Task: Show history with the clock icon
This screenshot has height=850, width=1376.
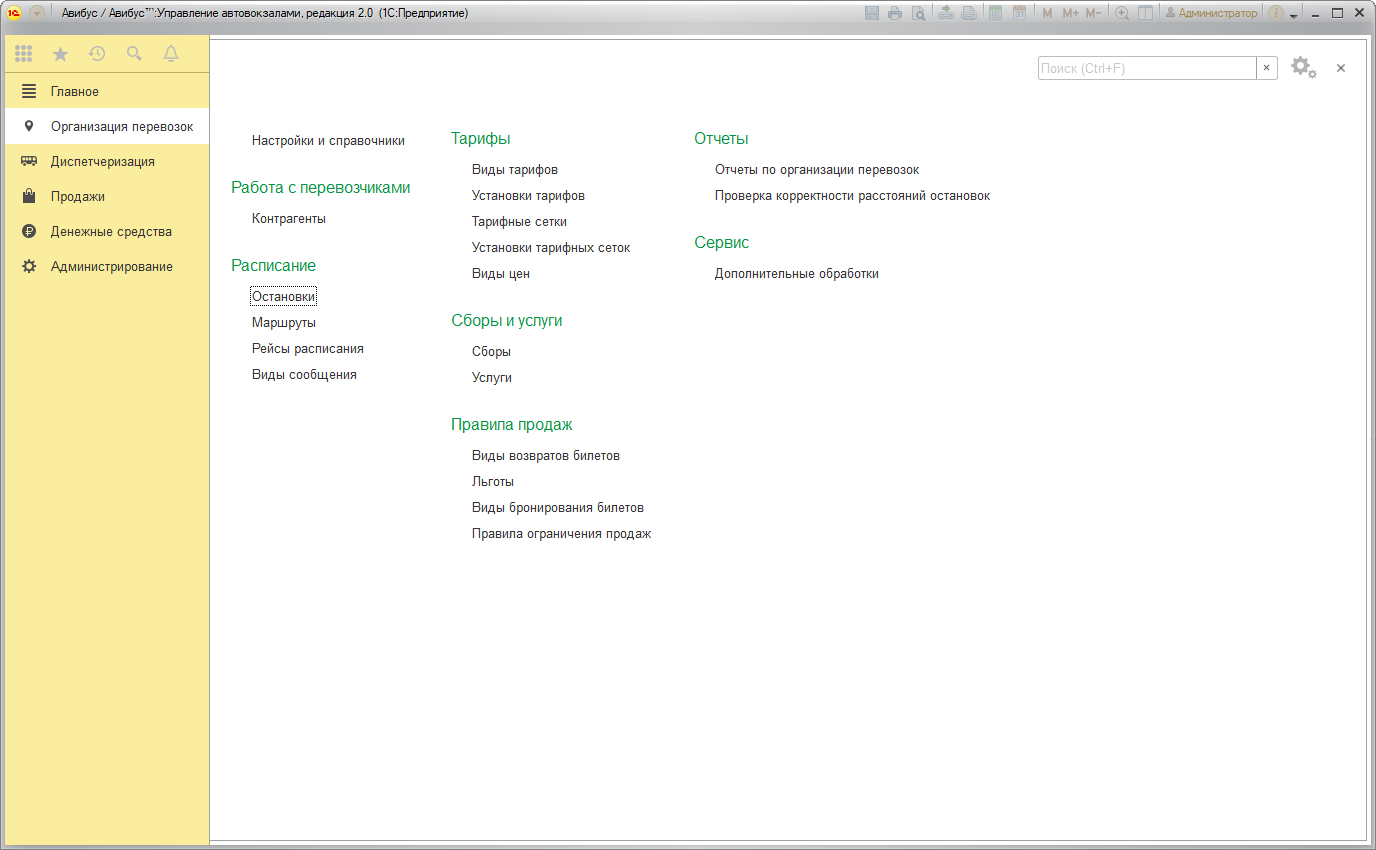Action: coord(97,54)
